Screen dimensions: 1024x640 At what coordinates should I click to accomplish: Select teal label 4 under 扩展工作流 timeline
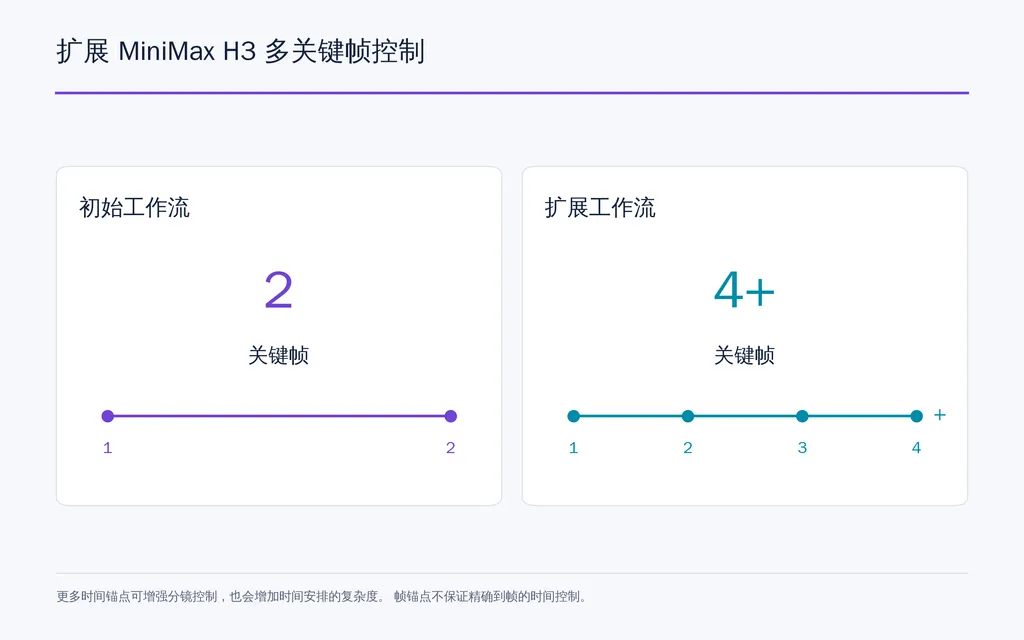tap(916, 447)
